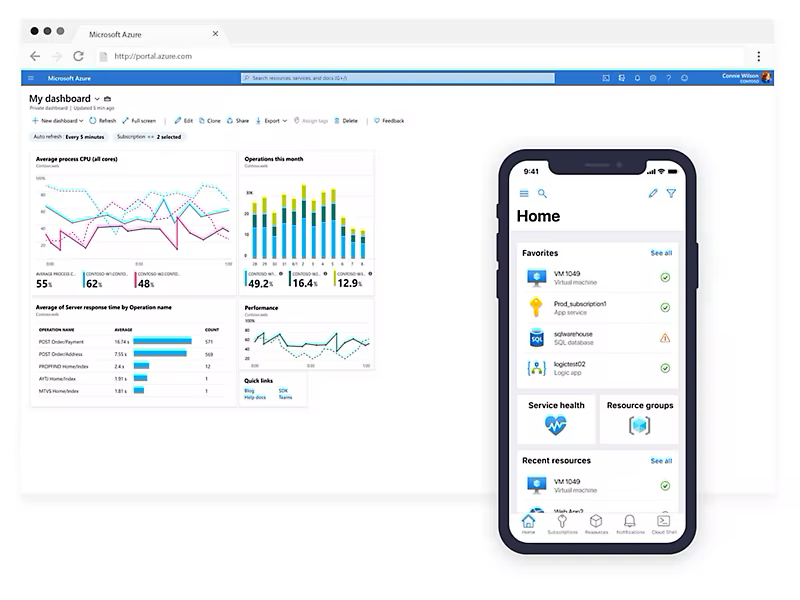
Task: Tap See all beside Favorites
Action: click(x=661, y=253)
